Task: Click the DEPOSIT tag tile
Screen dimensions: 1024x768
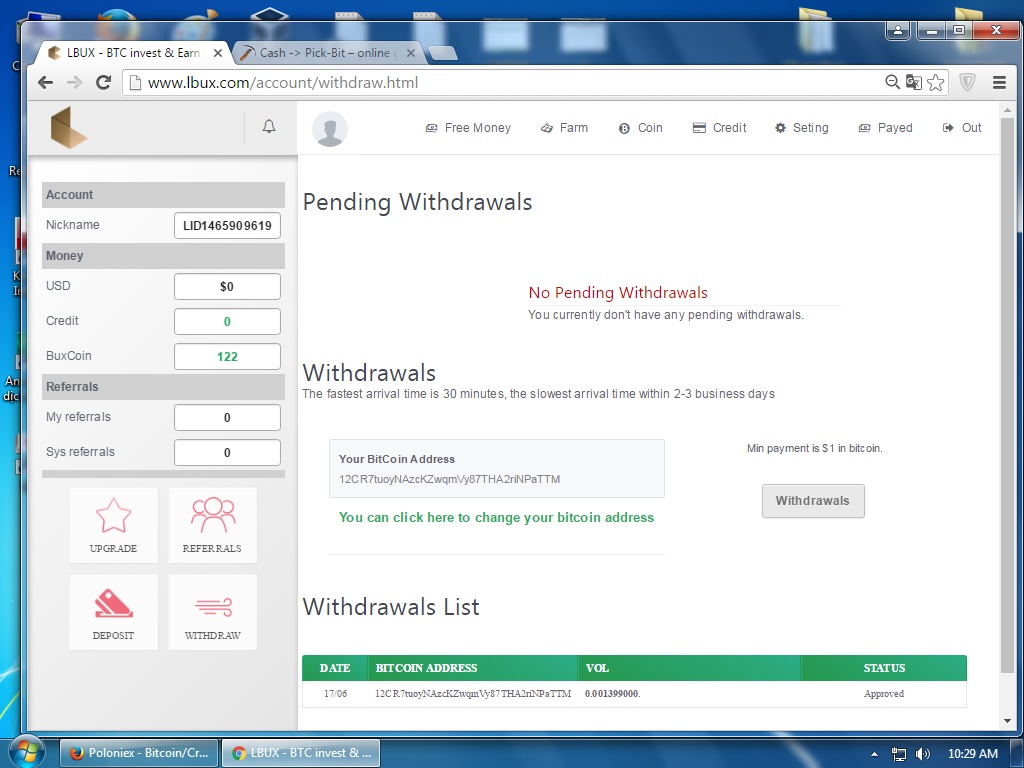Action: click(114, 613)
